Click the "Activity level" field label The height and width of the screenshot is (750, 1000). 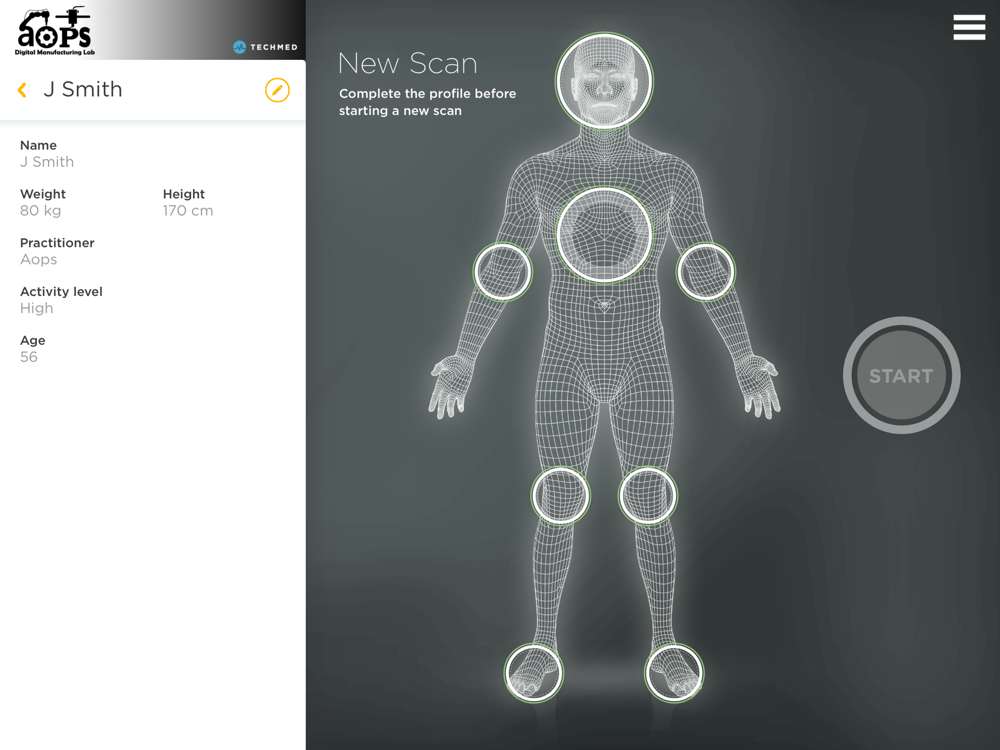coord(61,291)
